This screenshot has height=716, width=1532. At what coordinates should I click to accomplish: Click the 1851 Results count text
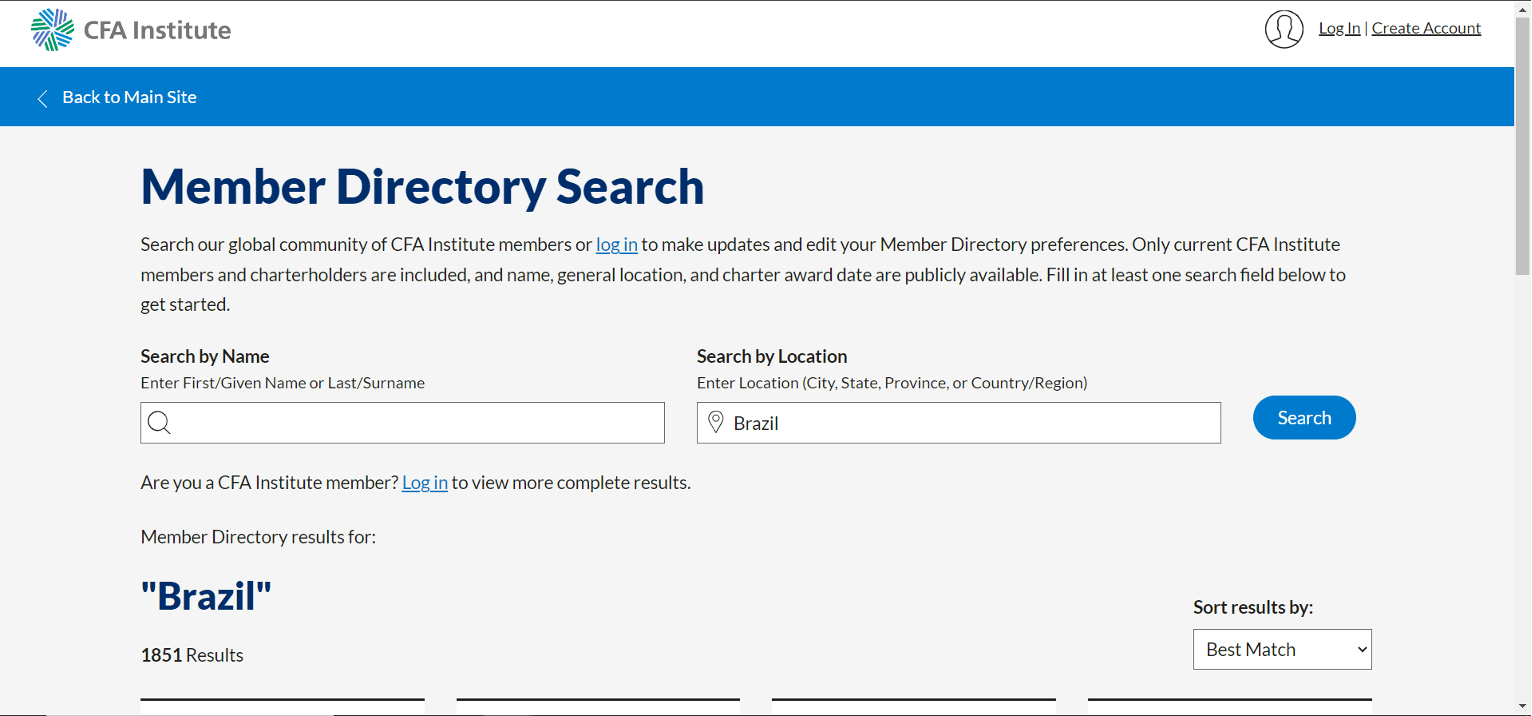pos(192,655)
